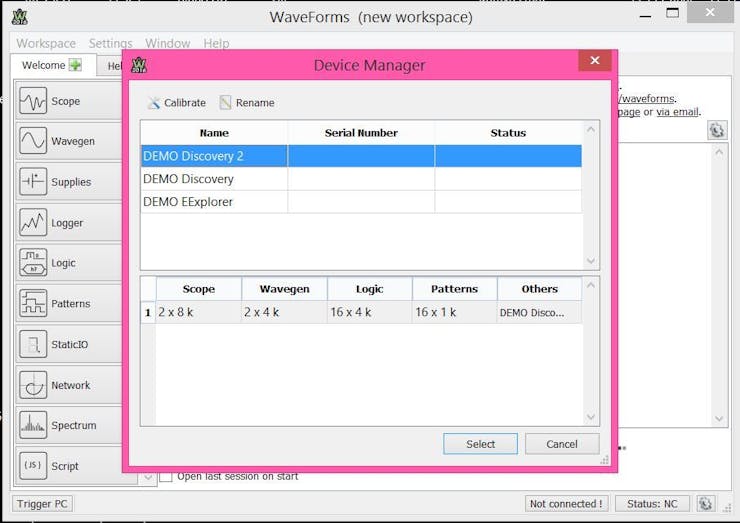740x523 pixels.
Task: Open the Supplies instrument
Action: (x=69, y=182)
